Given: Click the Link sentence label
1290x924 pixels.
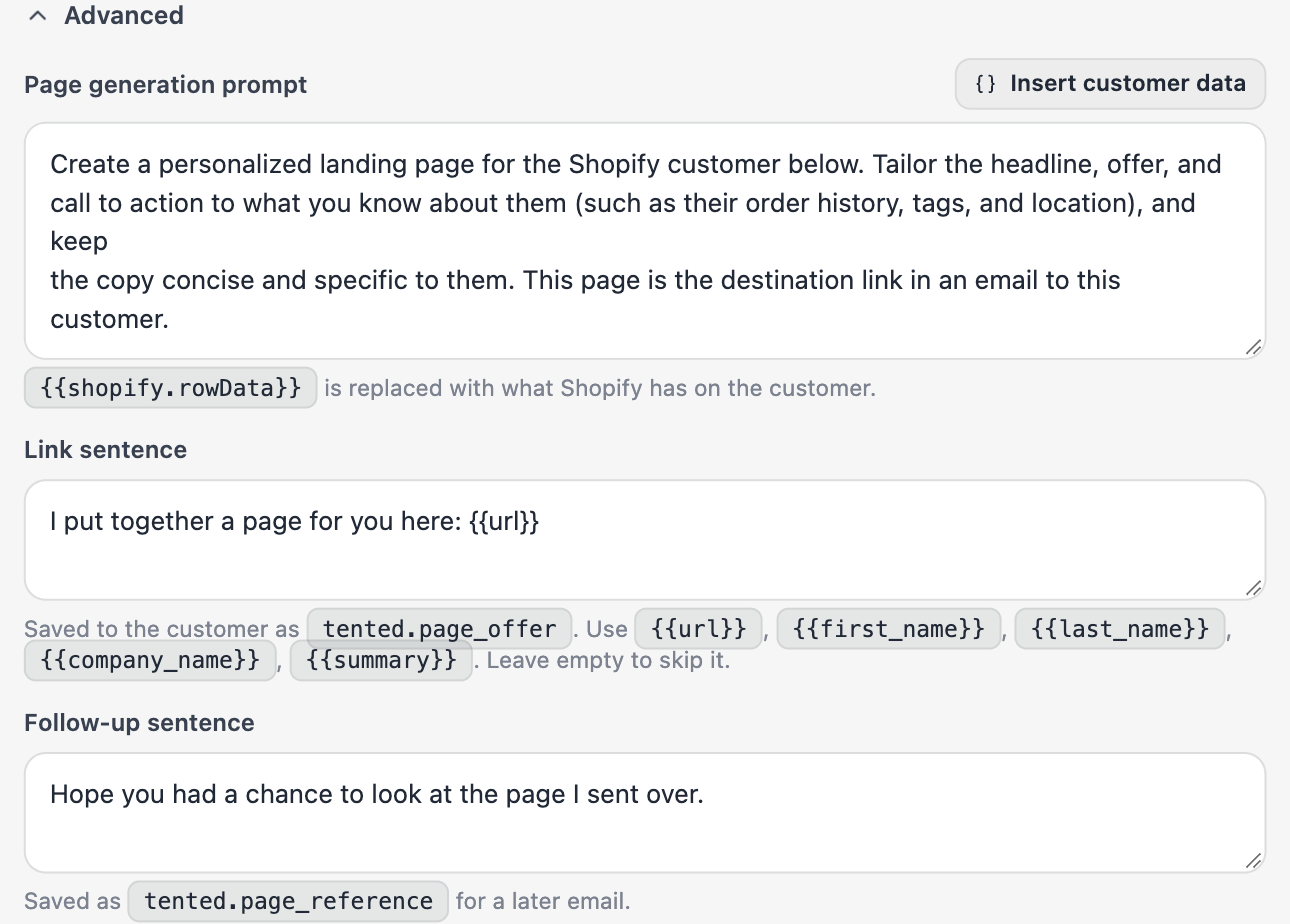Looking at the screenshot, I should point(106,450).
